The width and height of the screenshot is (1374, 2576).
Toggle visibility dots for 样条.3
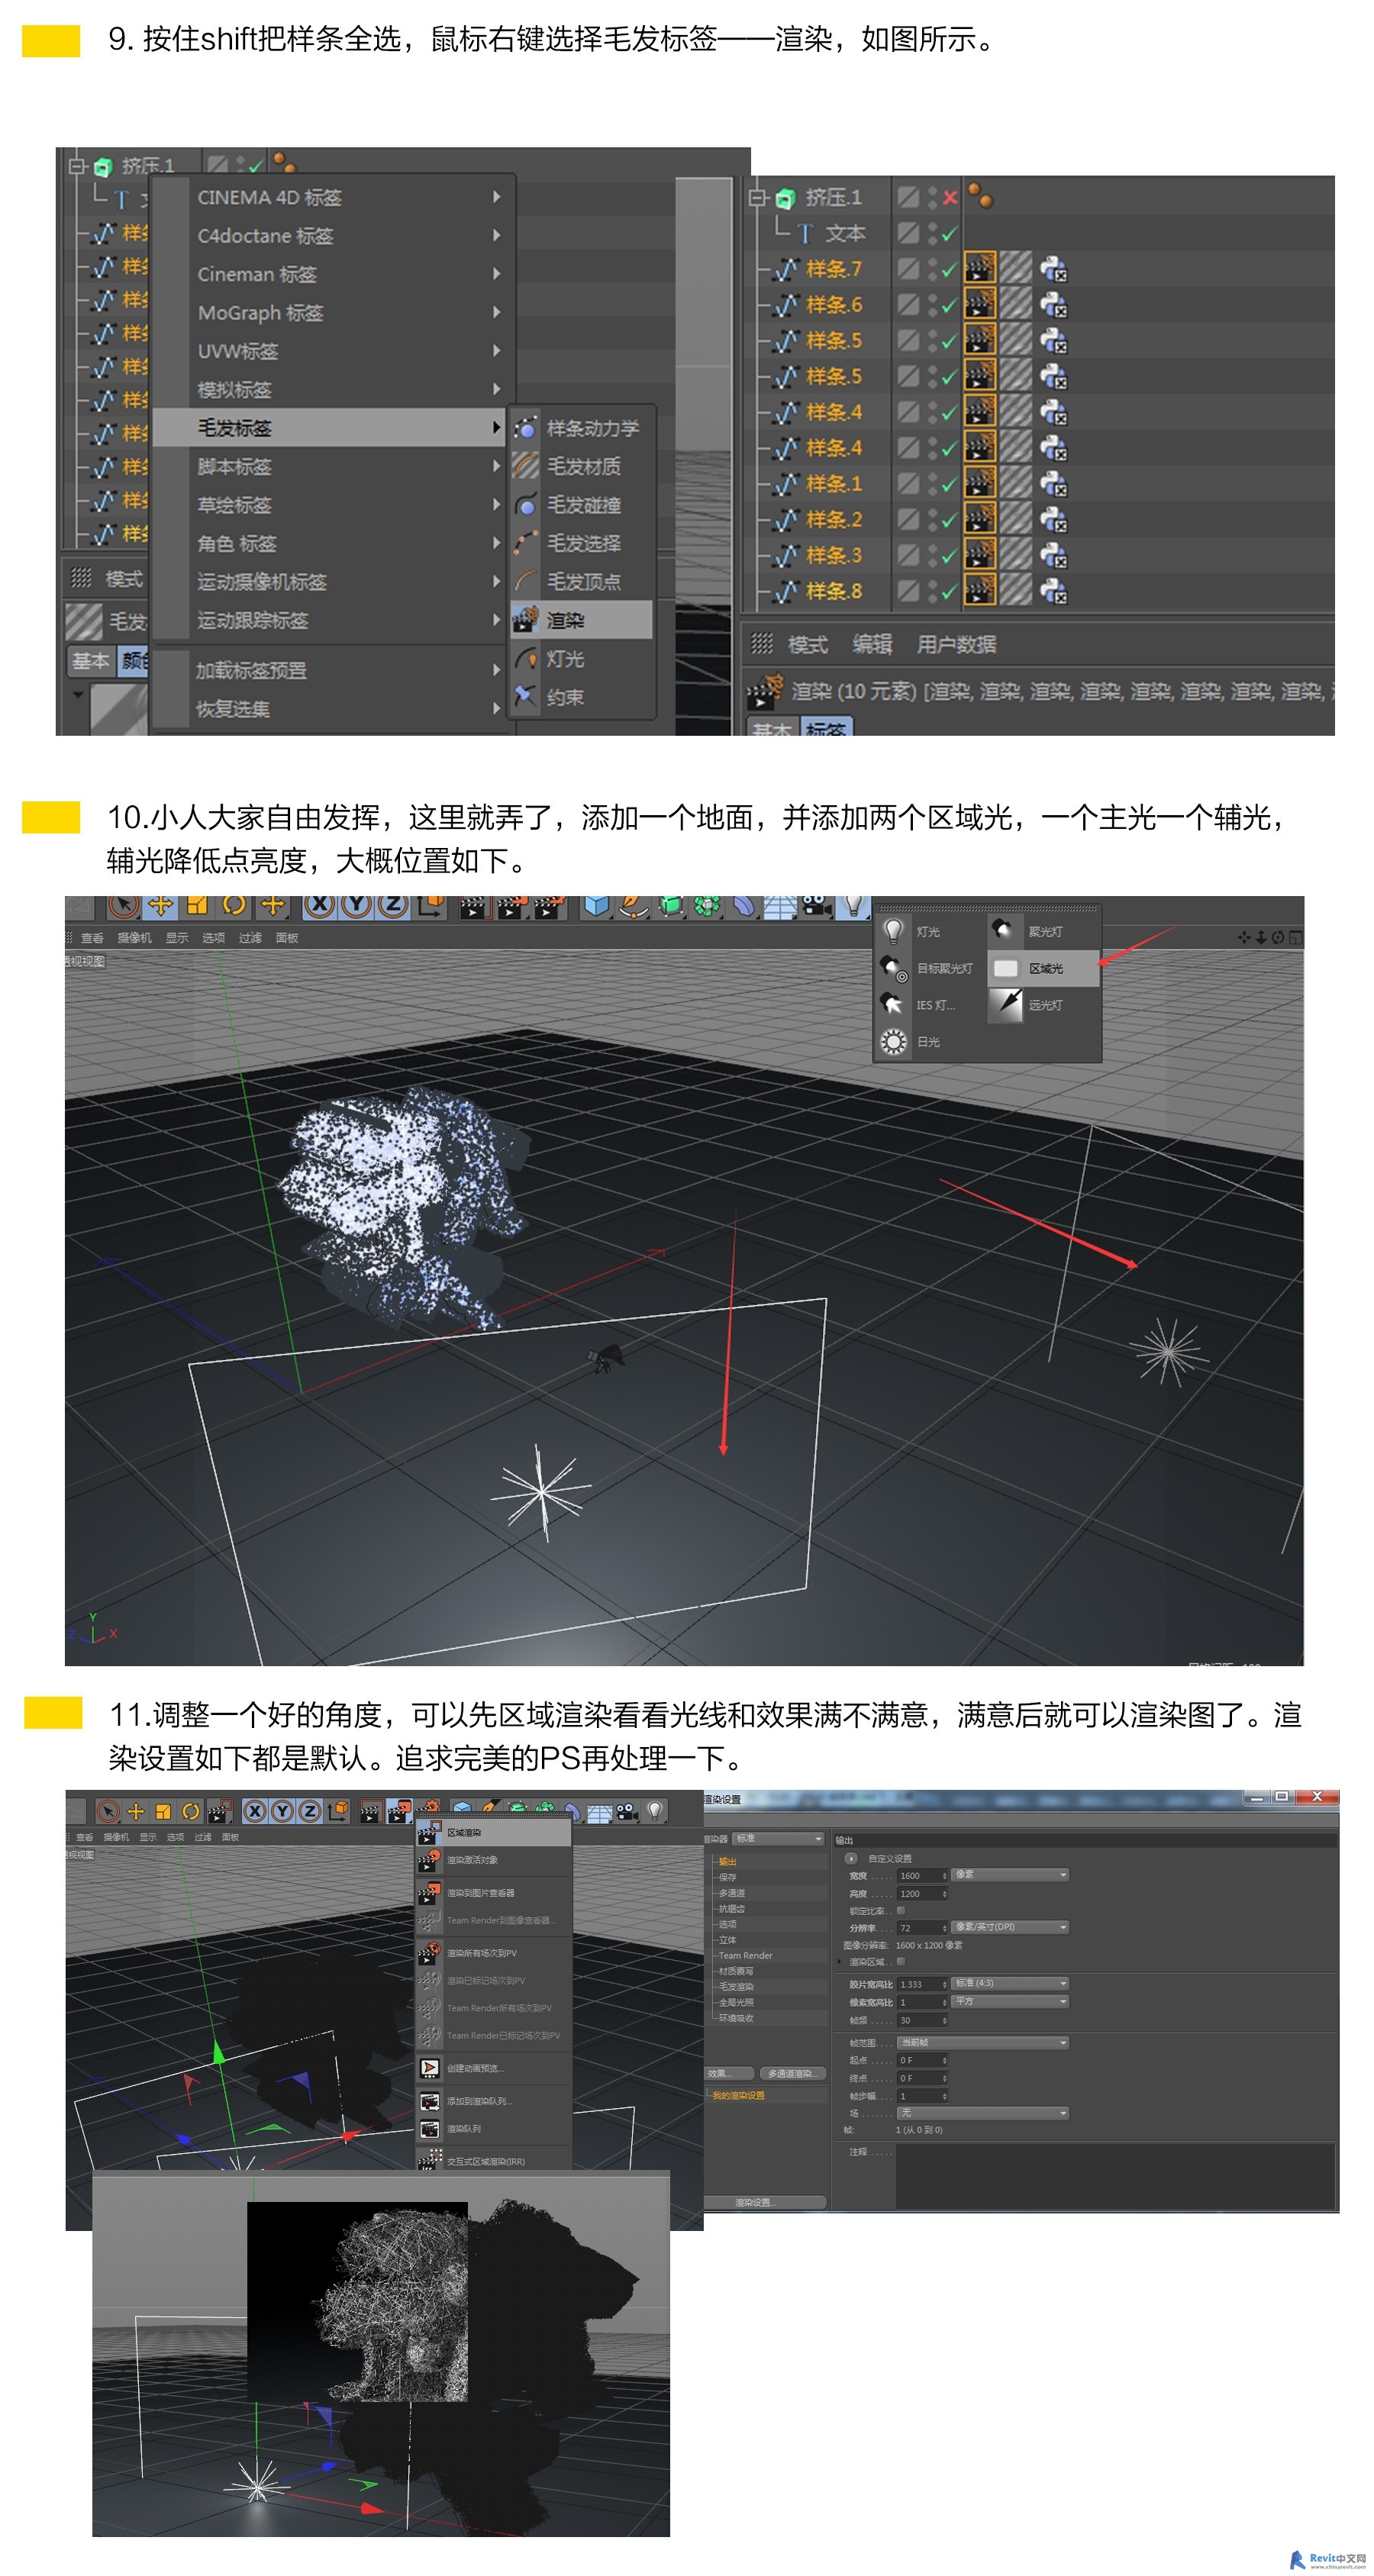932,555
